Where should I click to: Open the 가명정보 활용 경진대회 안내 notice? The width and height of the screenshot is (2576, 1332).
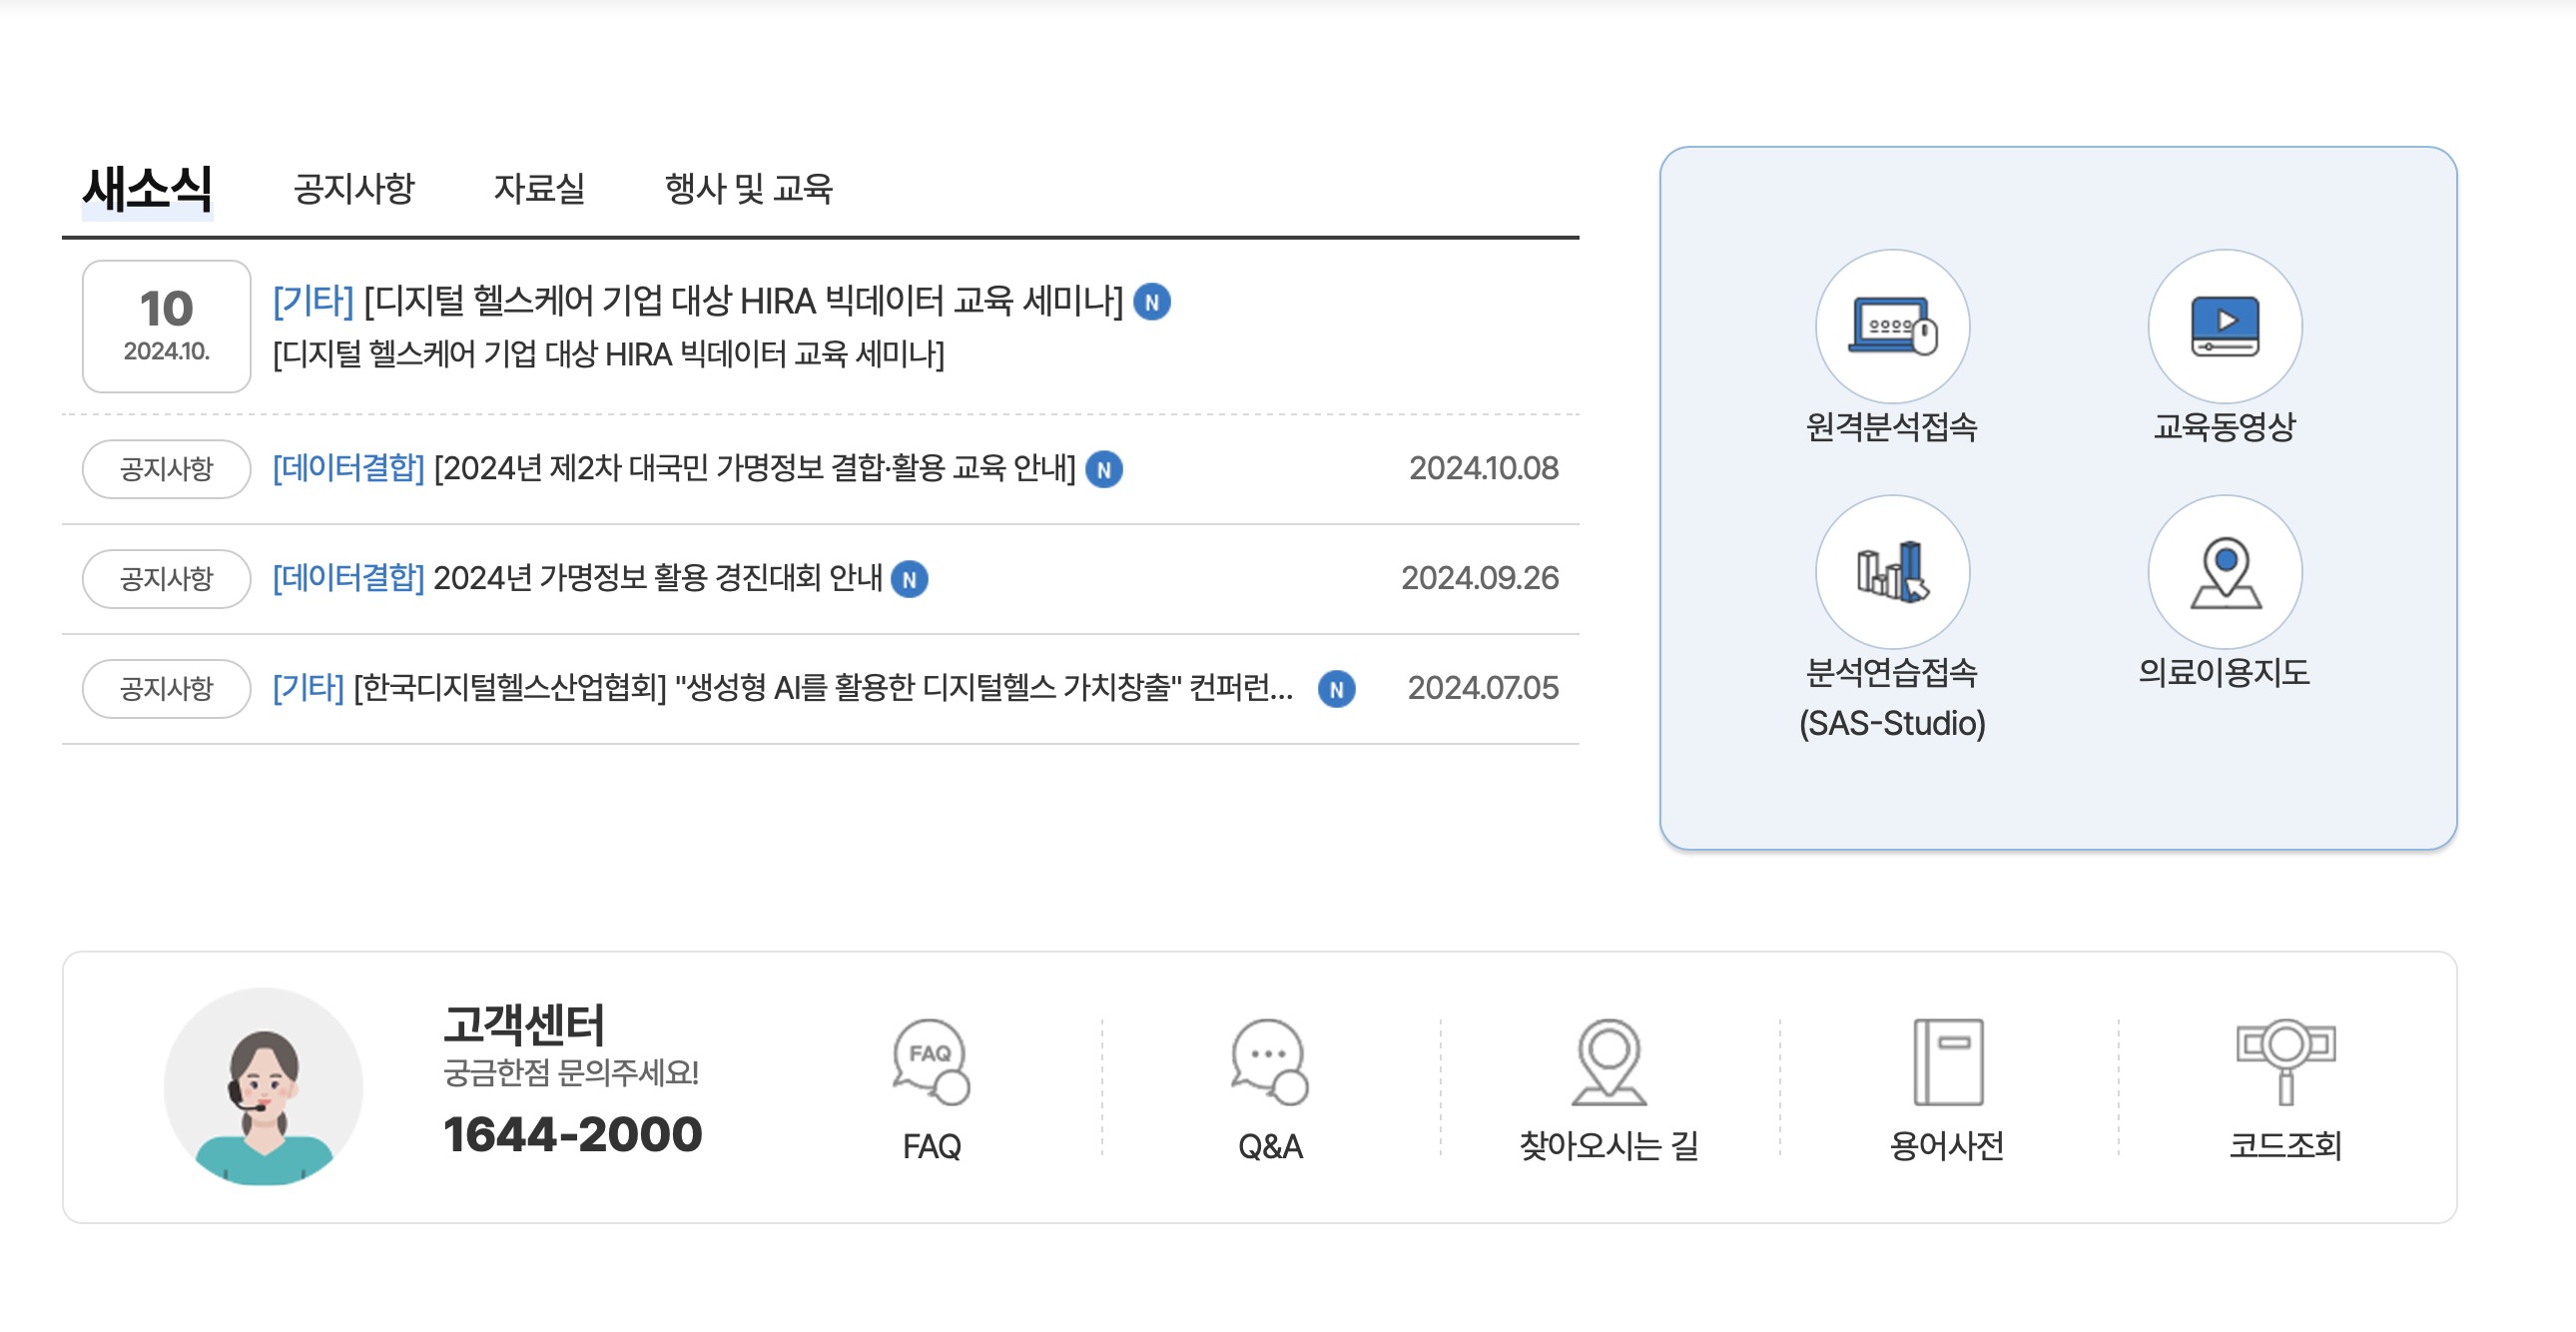pyautogui.click(x=657, y=578)
